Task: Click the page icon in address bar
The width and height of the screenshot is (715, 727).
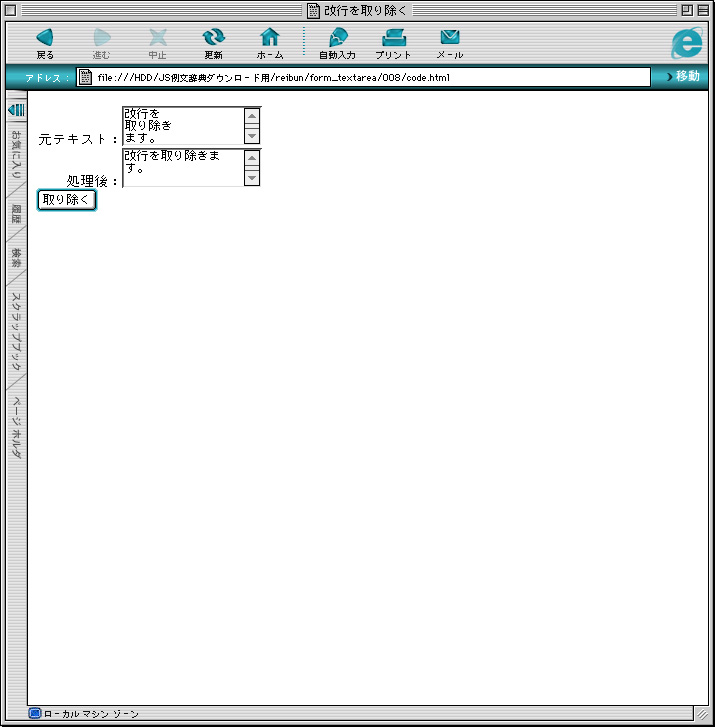Action: coord(85,77)
